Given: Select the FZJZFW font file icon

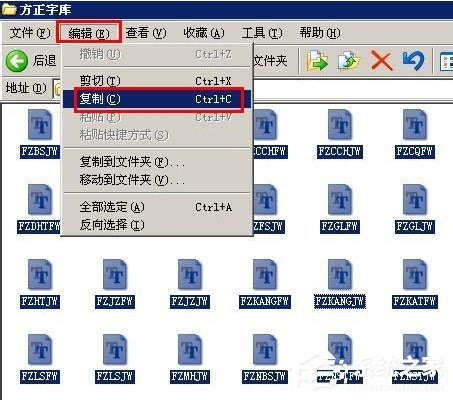Looking at the screenshot, I should point(115,274).
